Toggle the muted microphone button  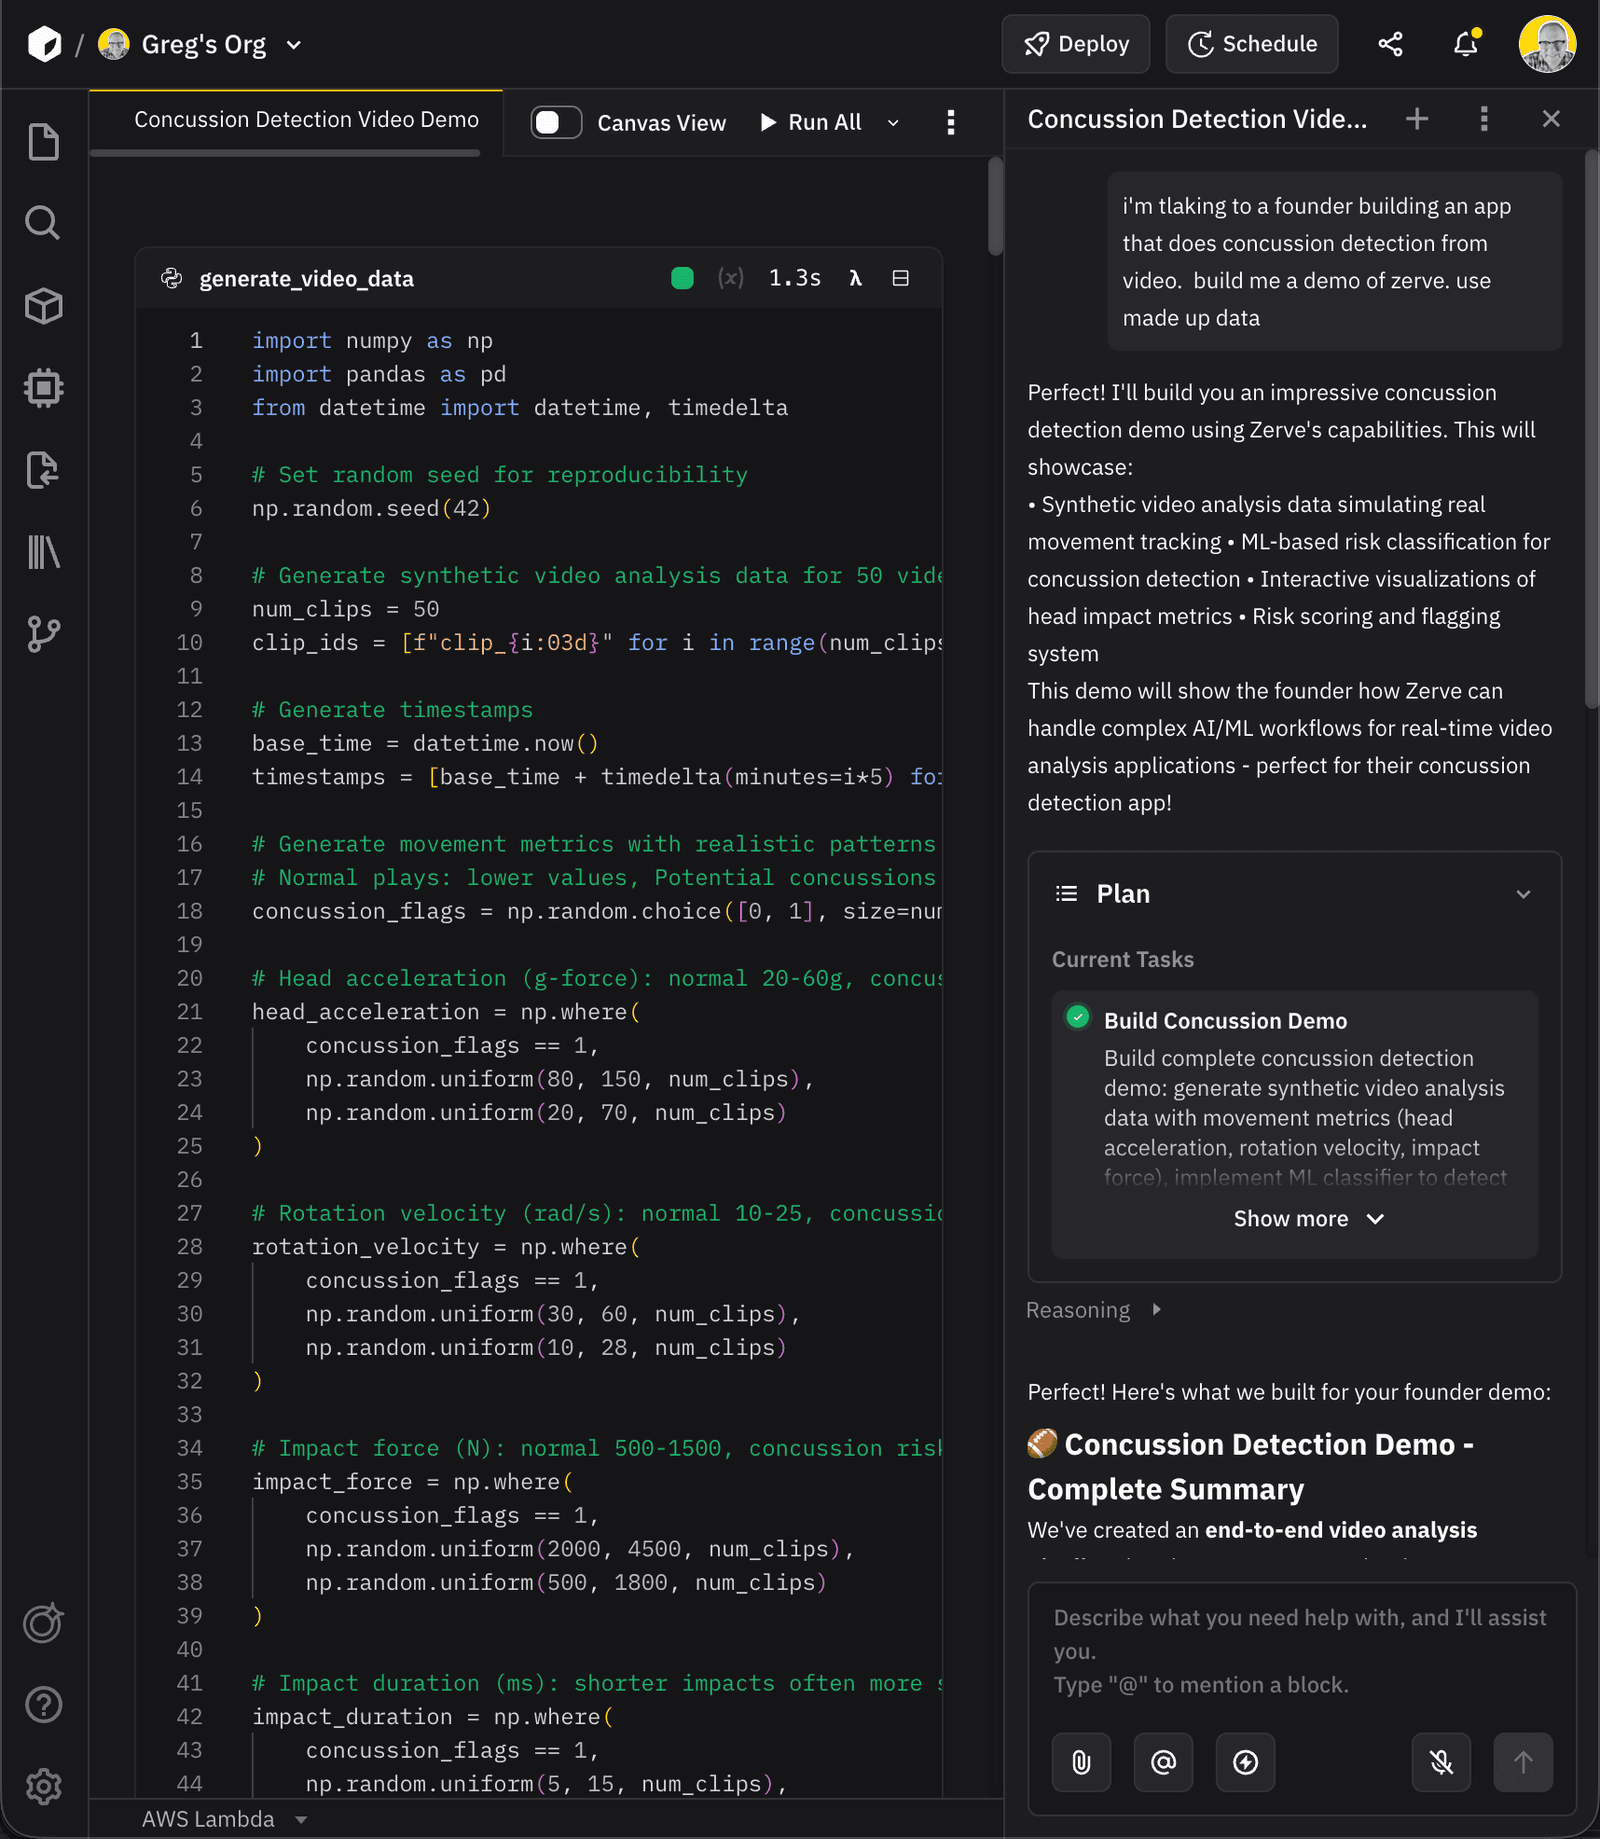click(1441, 1762)
